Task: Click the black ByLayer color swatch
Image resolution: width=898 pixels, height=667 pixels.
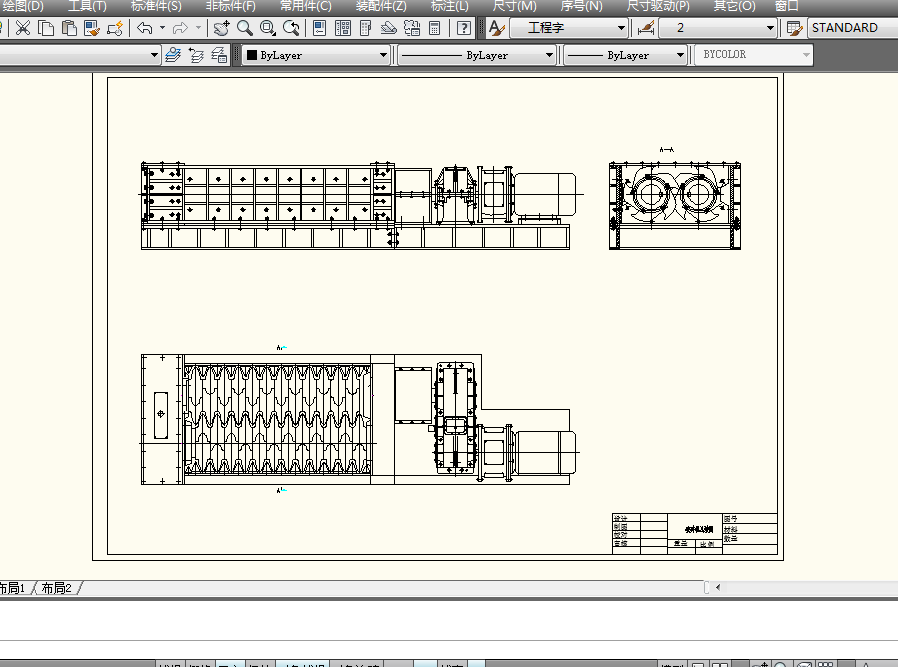Action: point(252,56)
